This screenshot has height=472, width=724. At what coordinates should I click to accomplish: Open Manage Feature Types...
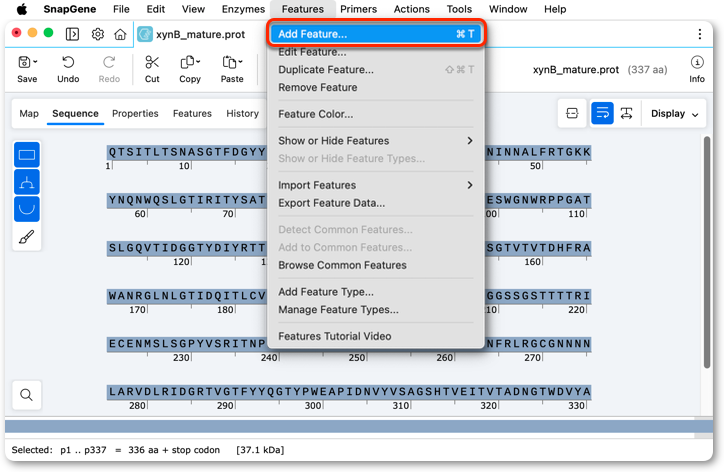click(x=376, y=310)
